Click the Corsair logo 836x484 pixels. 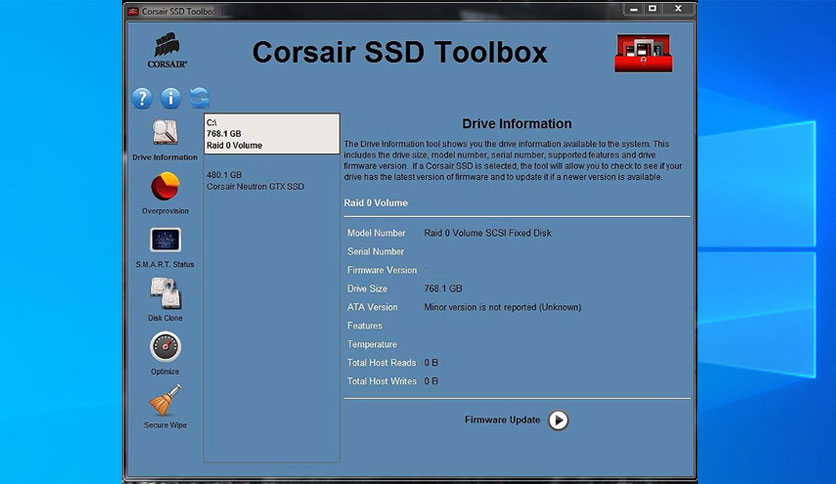167,51
